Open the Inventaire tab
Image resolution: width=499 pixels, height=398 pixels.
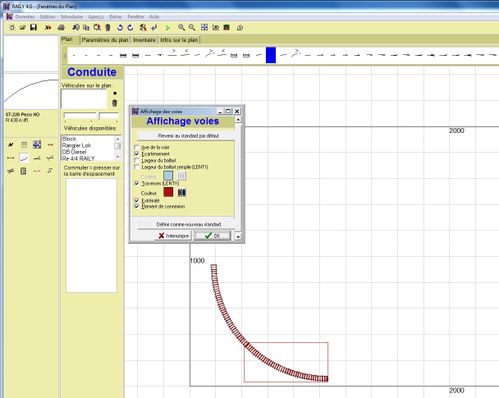(144, 40)
